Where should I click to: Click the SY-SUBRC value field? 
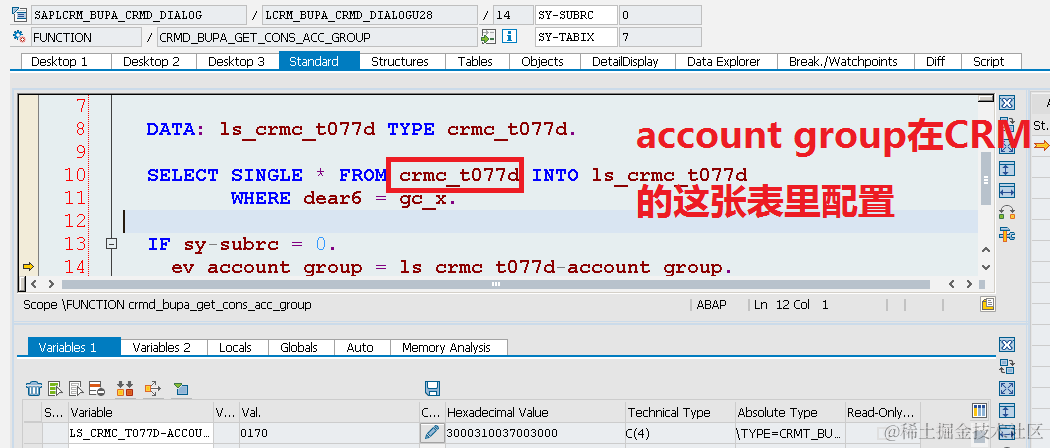660,15
